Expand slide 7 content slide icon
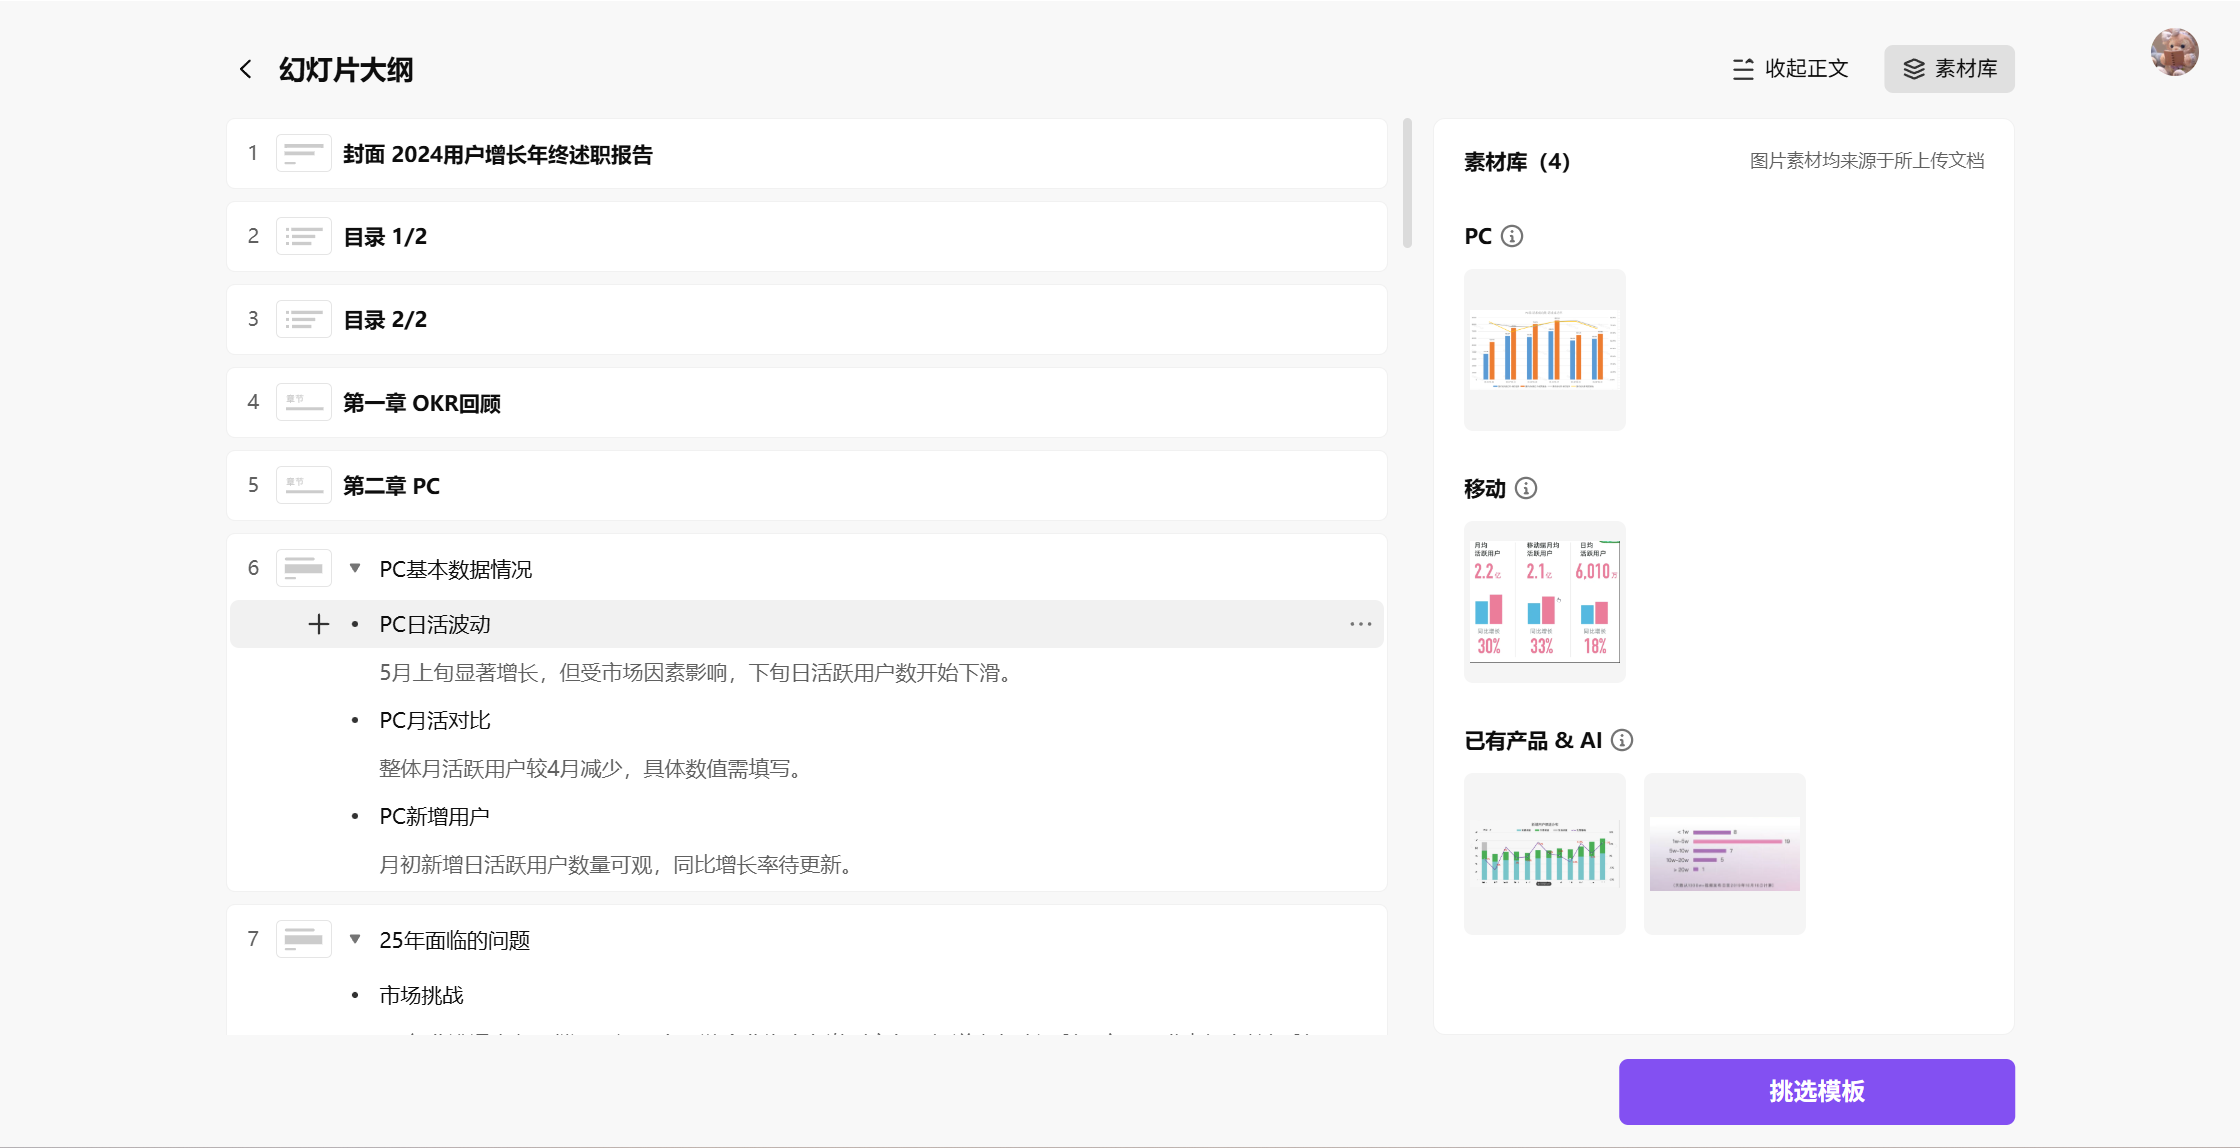2240x1148 pixels. tap(303, 938)
